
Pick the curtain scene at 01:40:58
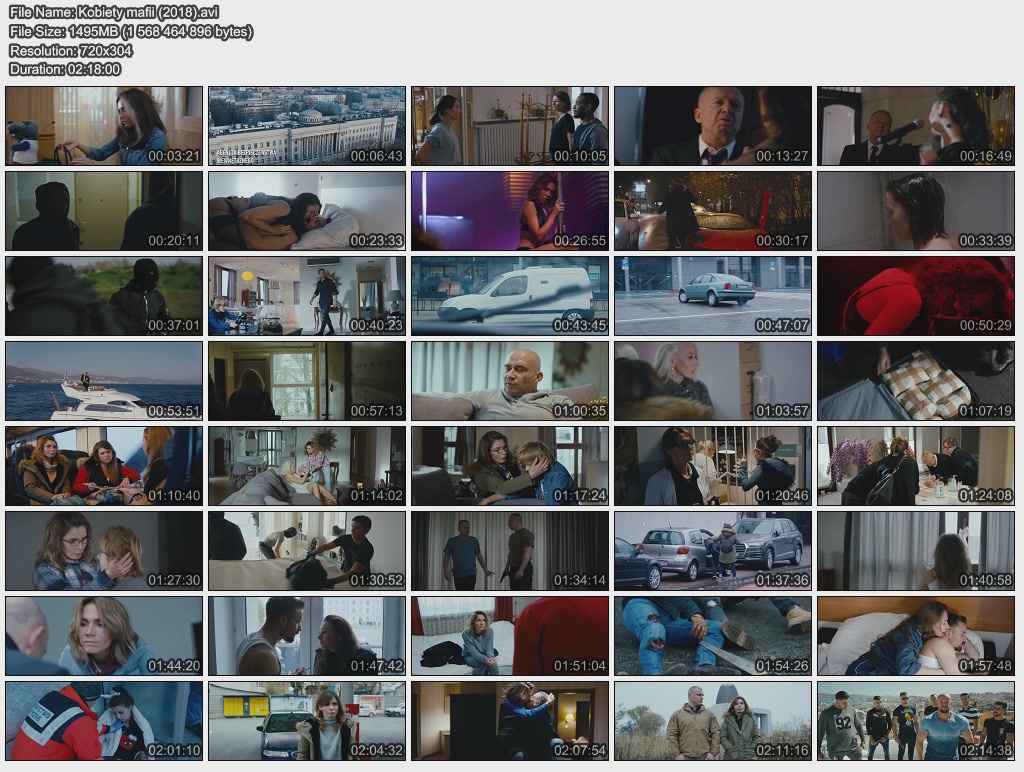tap(916, 551)
